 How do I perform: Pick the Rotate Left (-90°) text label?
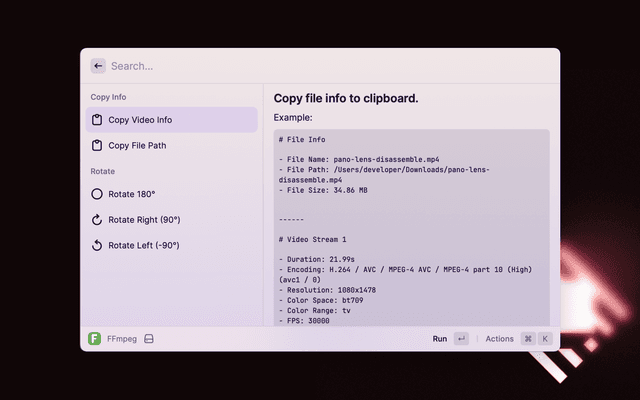144,245
